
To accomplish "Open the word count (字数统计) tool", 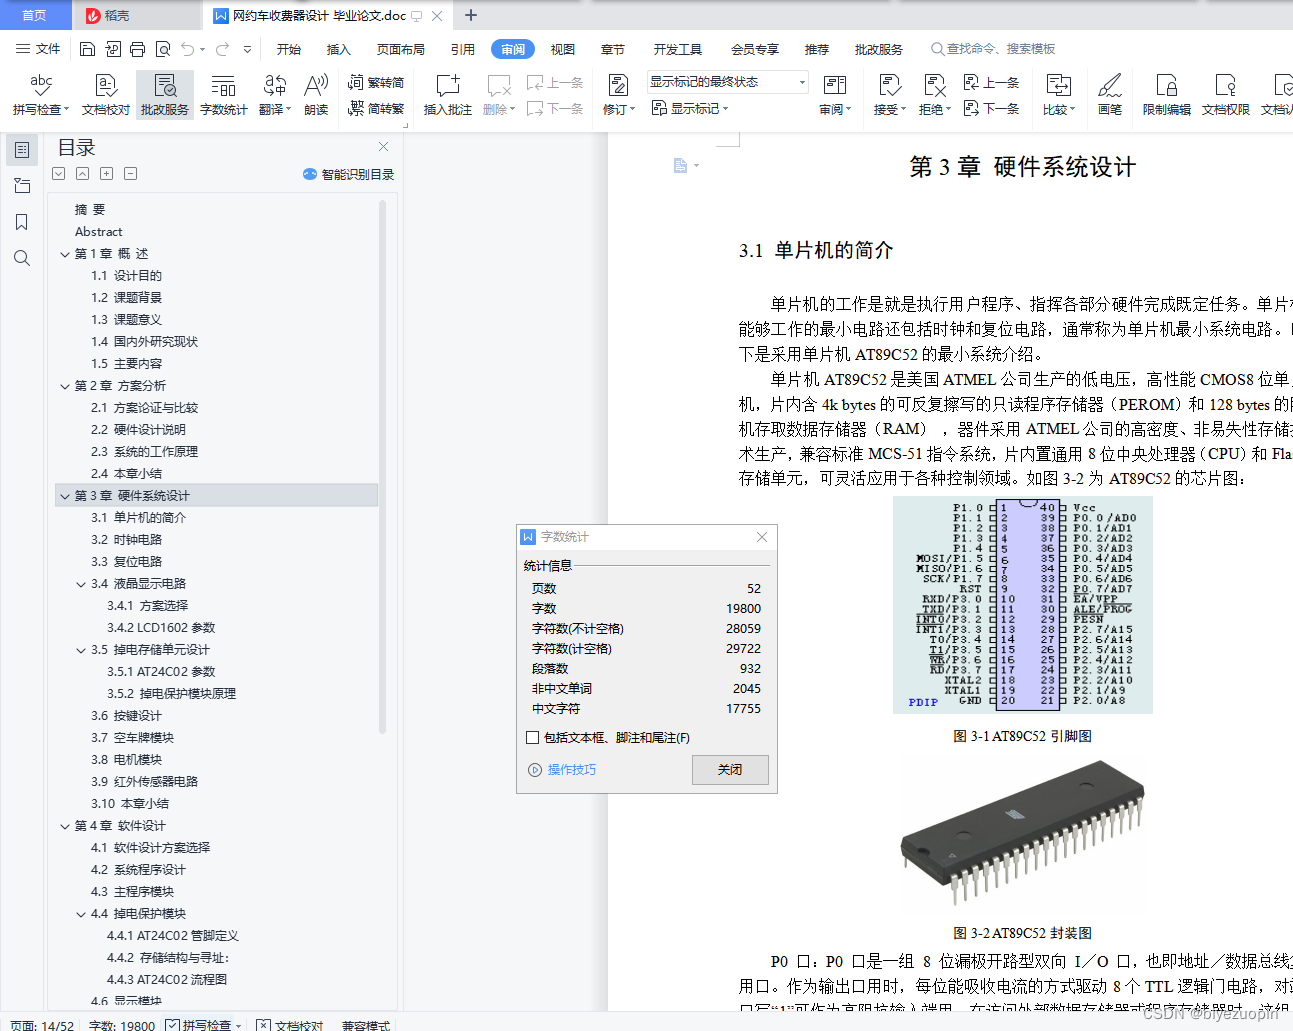I will coord(224,95).
